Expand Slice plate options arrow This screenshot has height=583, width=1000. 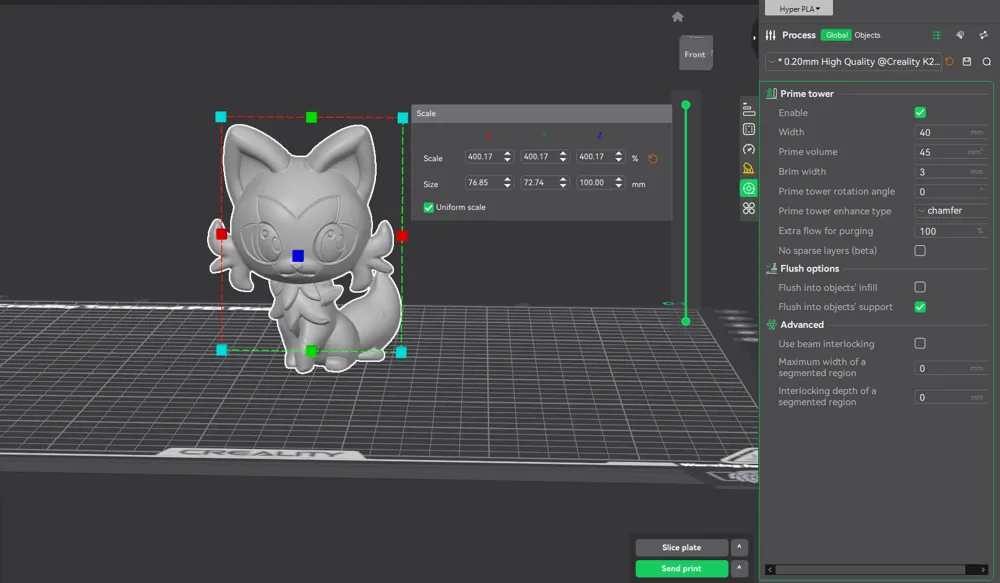[739, 547]
